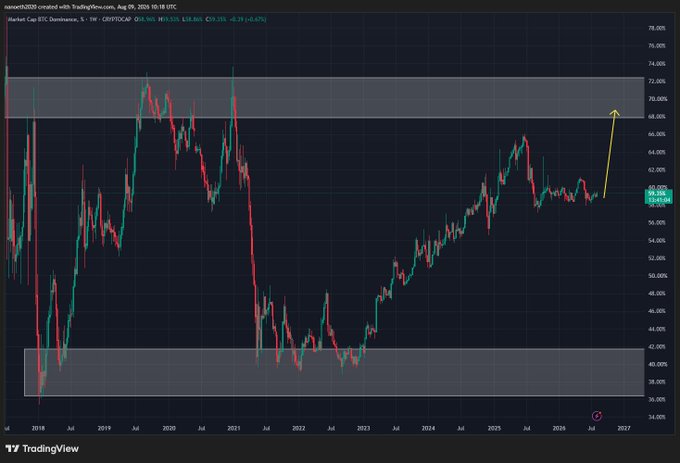Click the 'Aug 09, 2026 10:18 UTC' timestamp
The width and height of the screenshot is (680, 463).
click(147, 7)
